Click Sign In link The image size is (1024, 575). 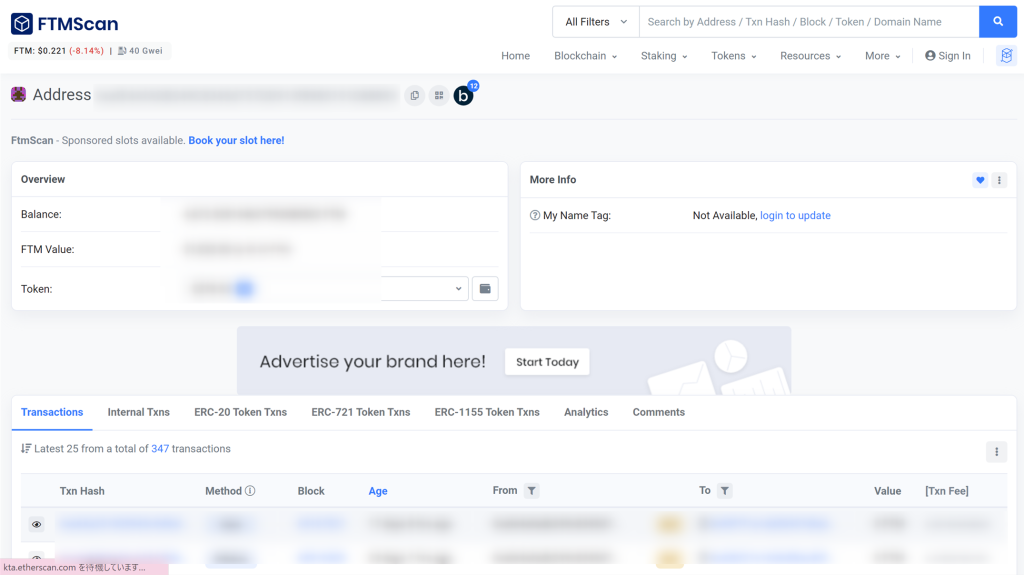coord(948,56)
